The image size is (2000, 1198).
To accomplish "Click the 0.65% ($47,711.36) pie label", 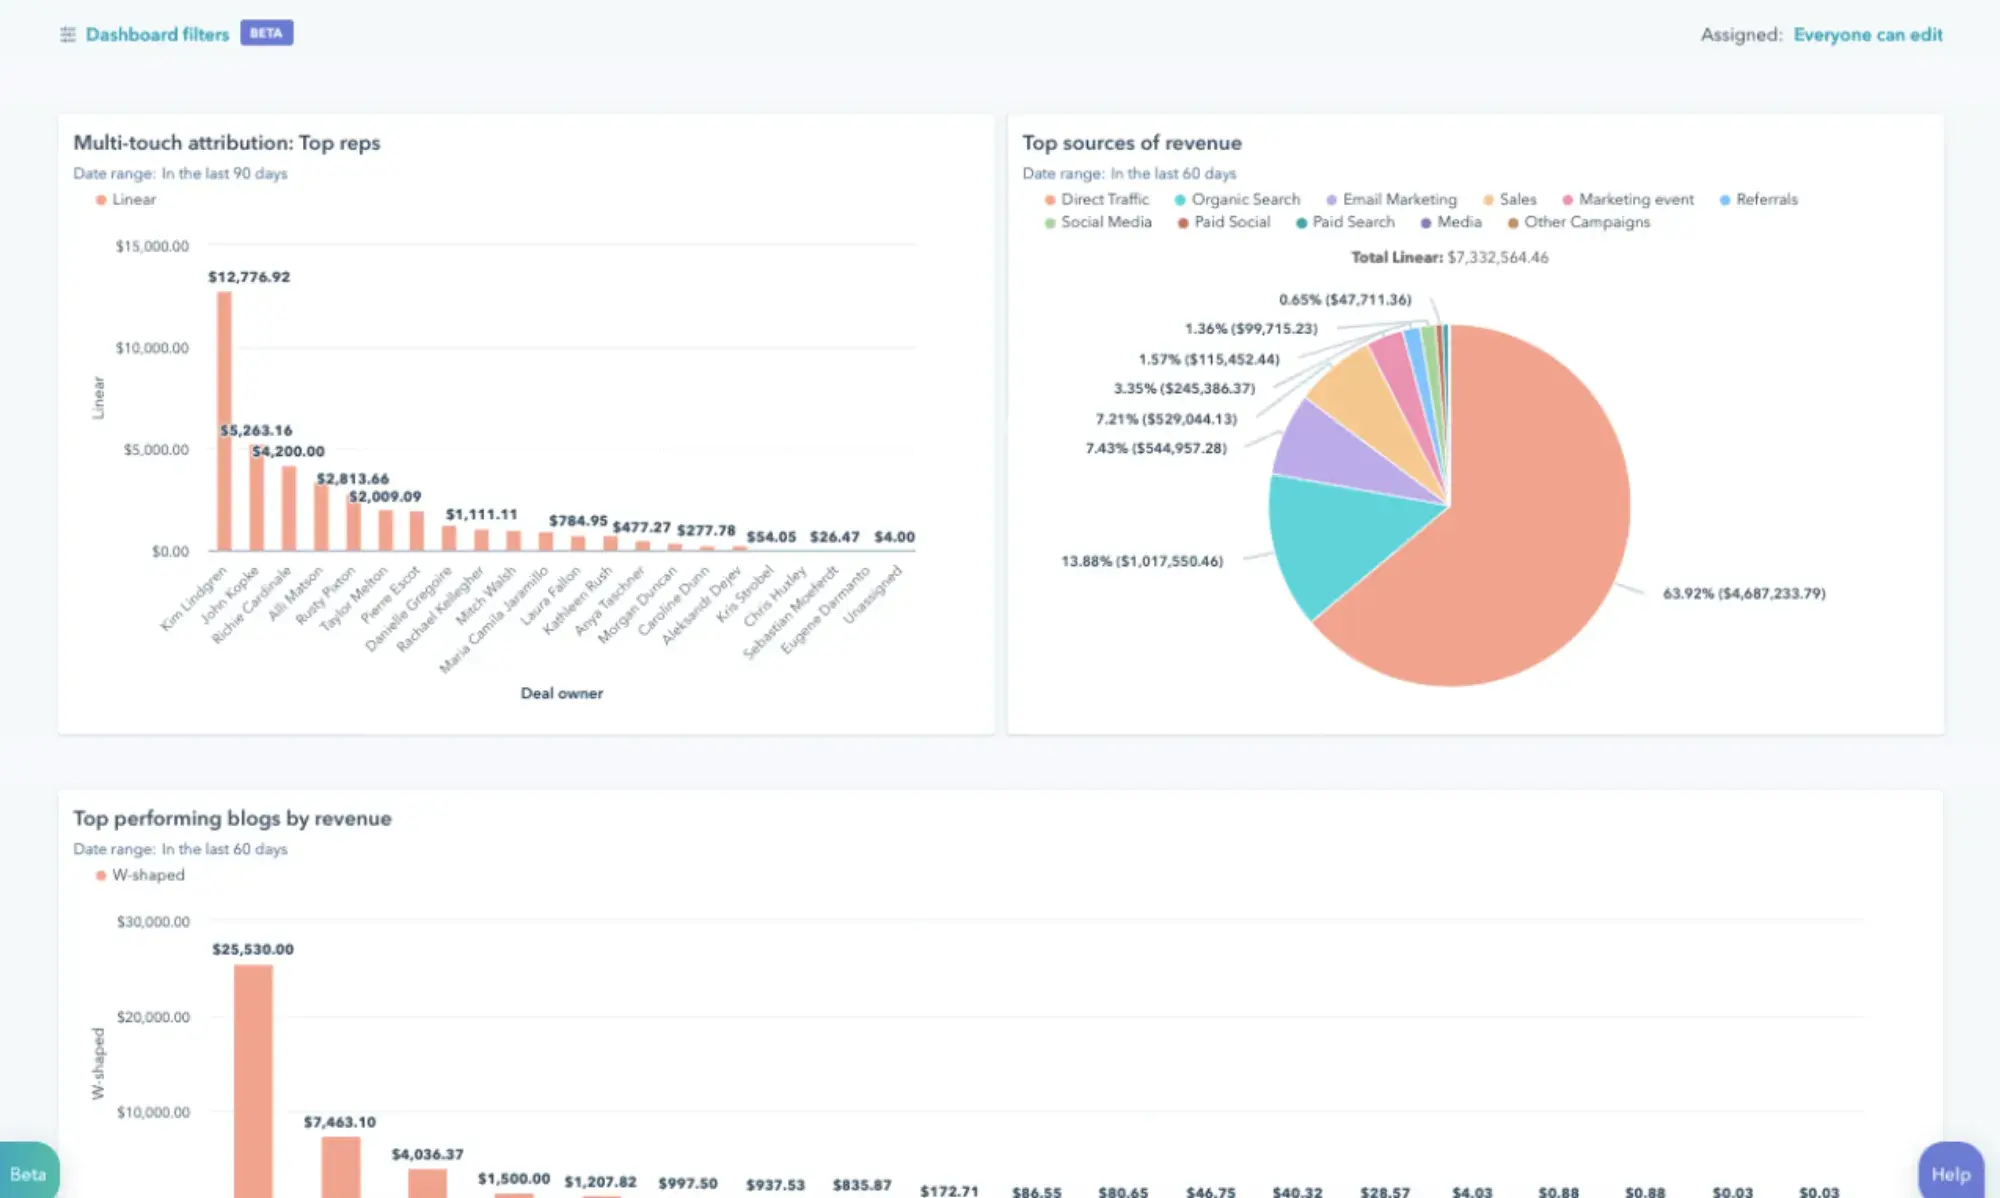I will pyautogui.click(x=1345, y=299).
